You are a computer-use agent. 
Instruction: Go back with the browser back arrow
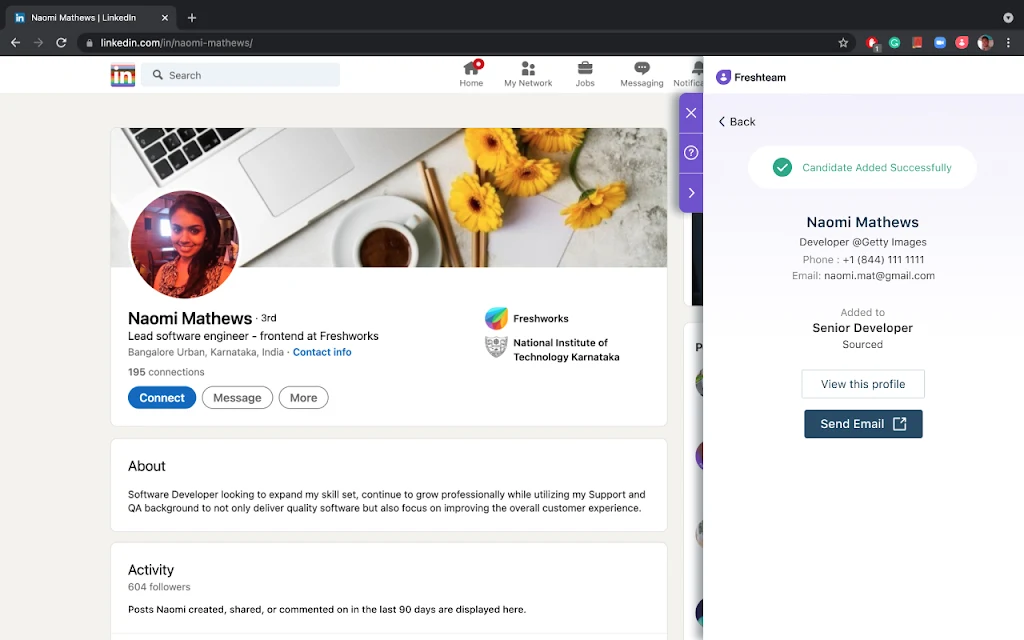tap(16, 42)
